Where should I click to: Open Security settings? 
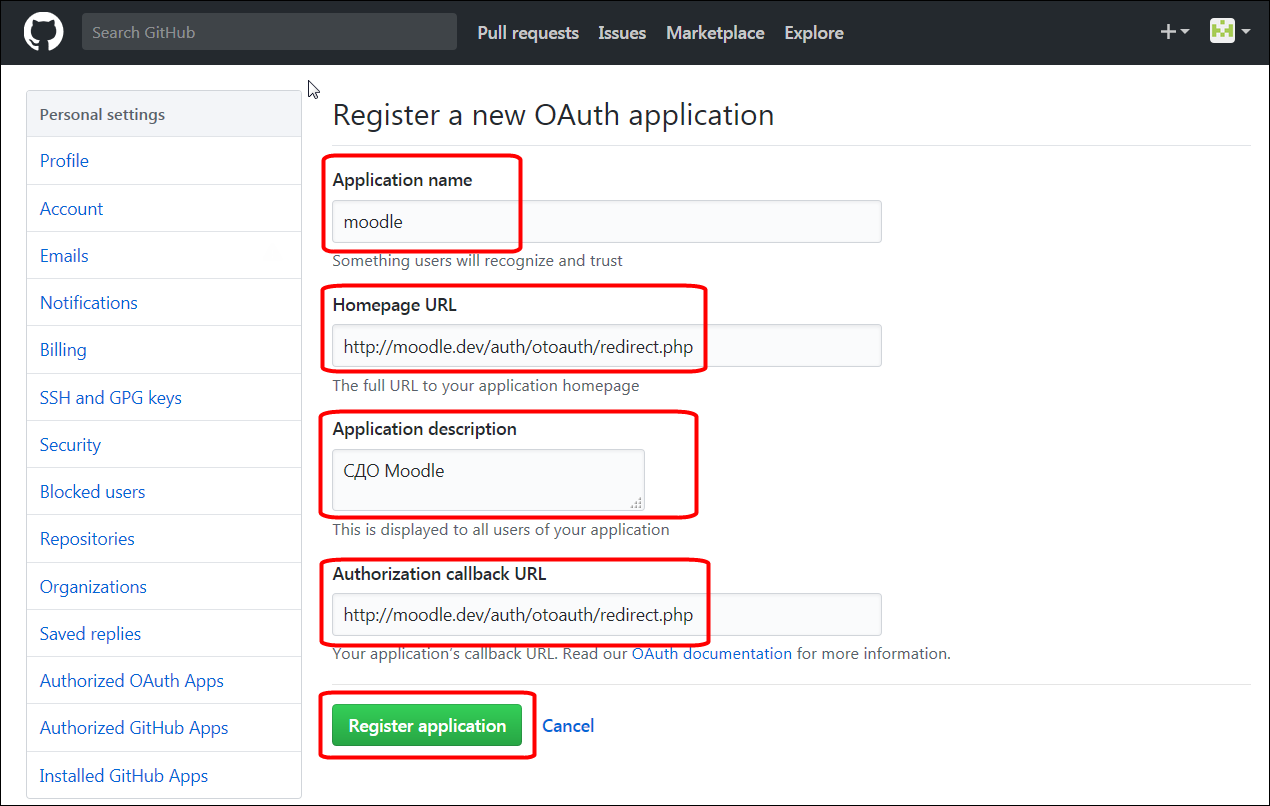click(164, 445)
